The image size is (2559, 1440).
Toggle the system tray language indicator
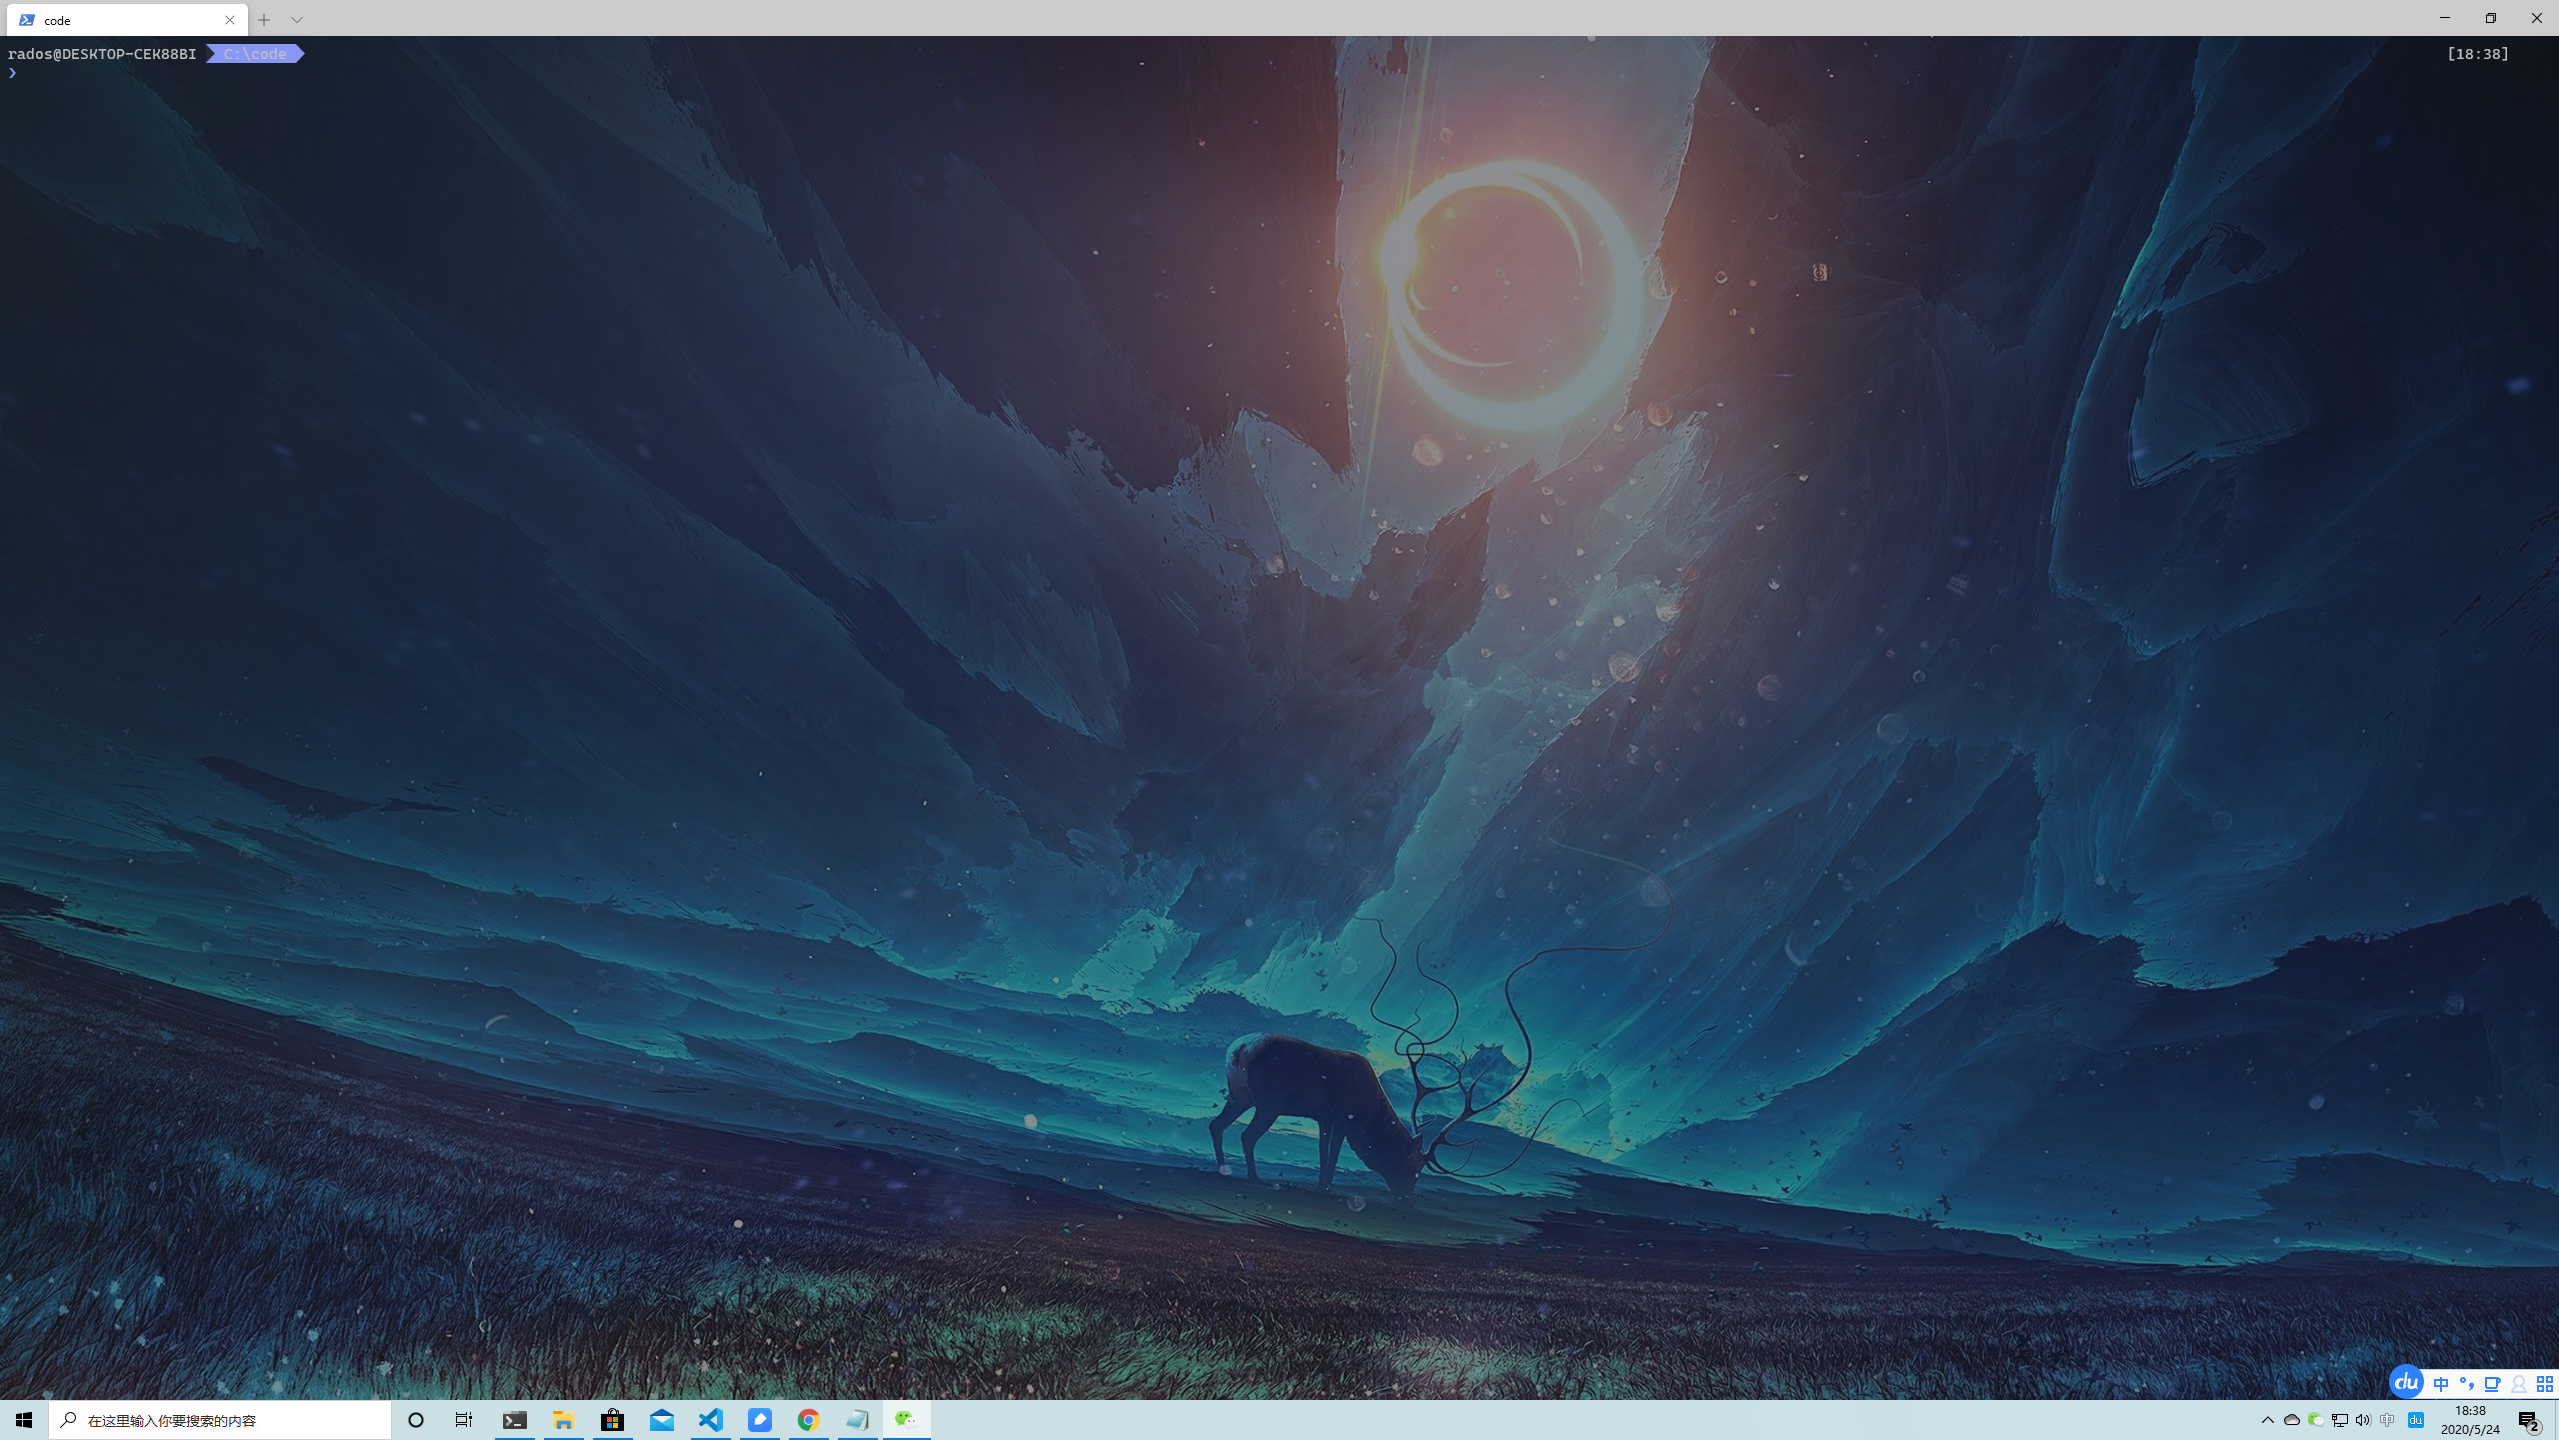pos(2387,1420)
